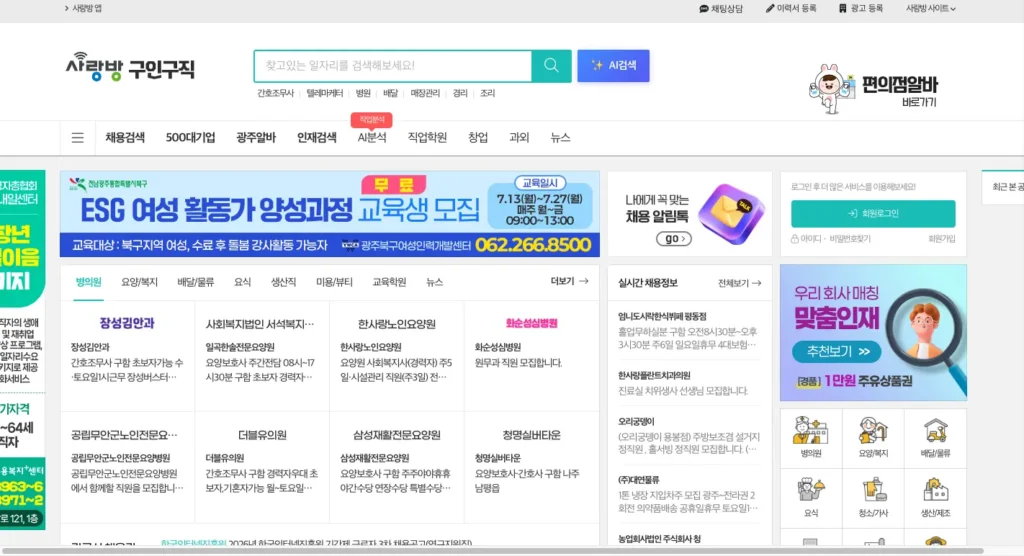Switch to the 생산직 tab
Viewport: 1024px width, 556px height.
coord(283,282)
